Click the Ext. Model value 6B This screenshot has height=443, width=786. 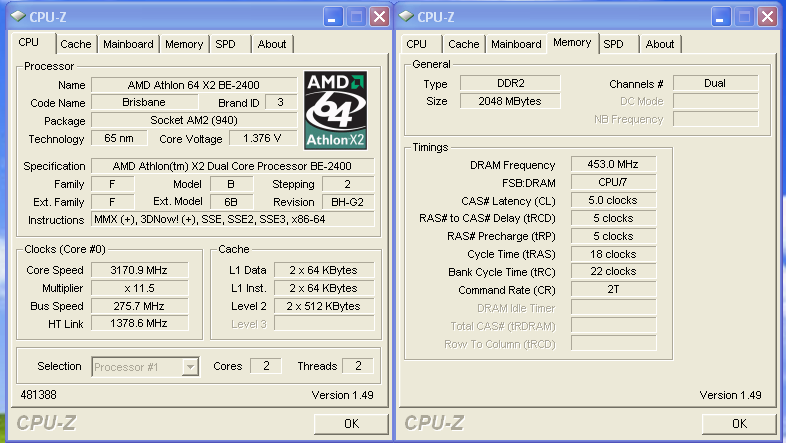coord(231,202)
